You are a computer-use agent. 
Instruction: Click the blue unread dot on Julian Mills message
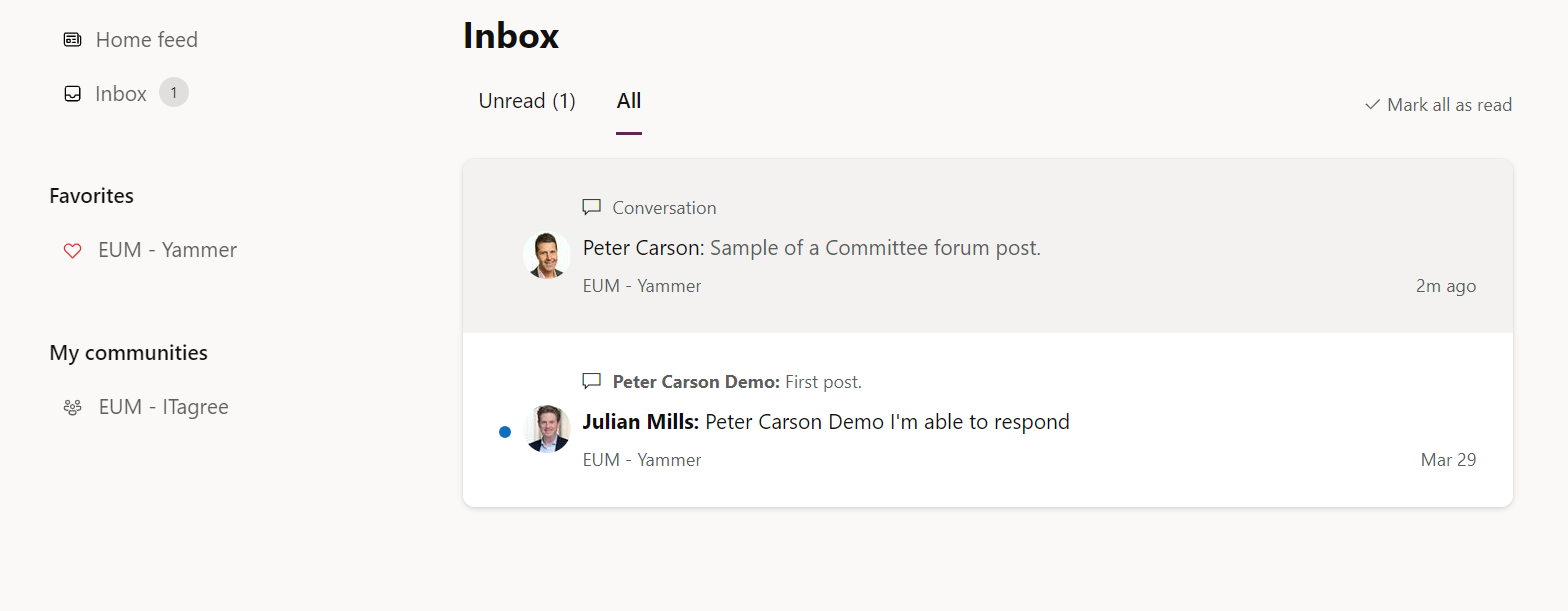(x=505, y=432)
